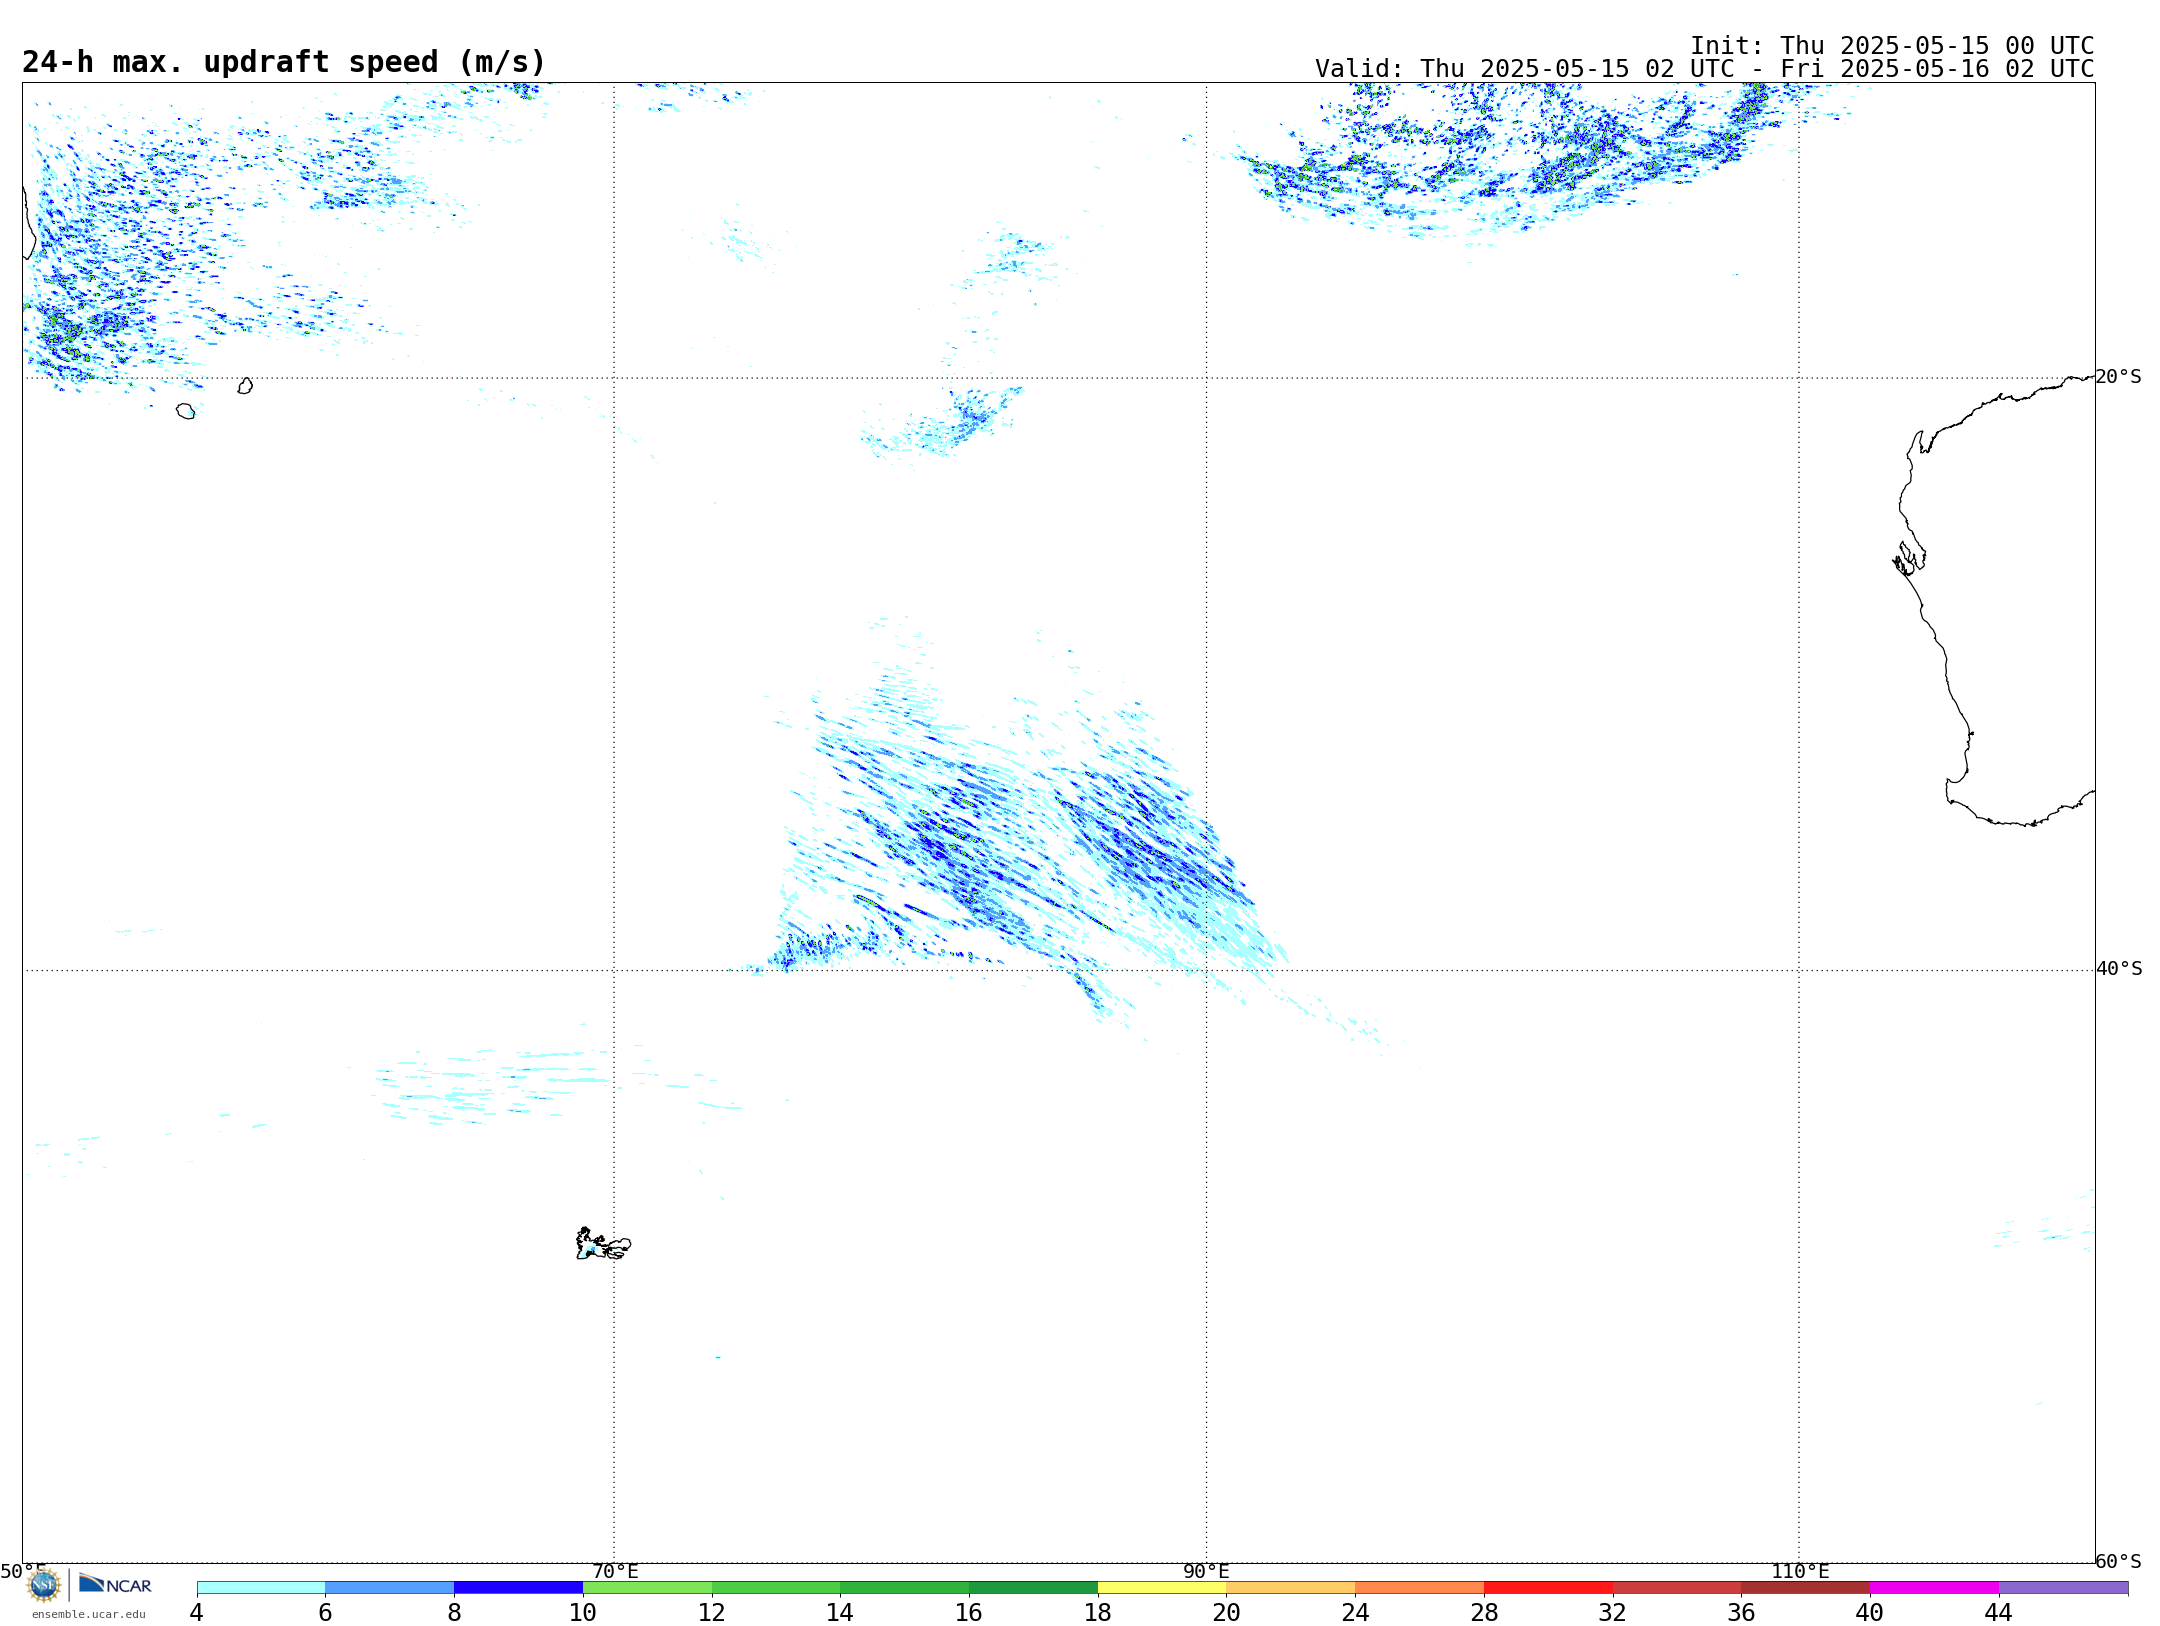Click the '50°E' longitude label
Viewport: 2160px width, 1626px height.
point(23,1572)
